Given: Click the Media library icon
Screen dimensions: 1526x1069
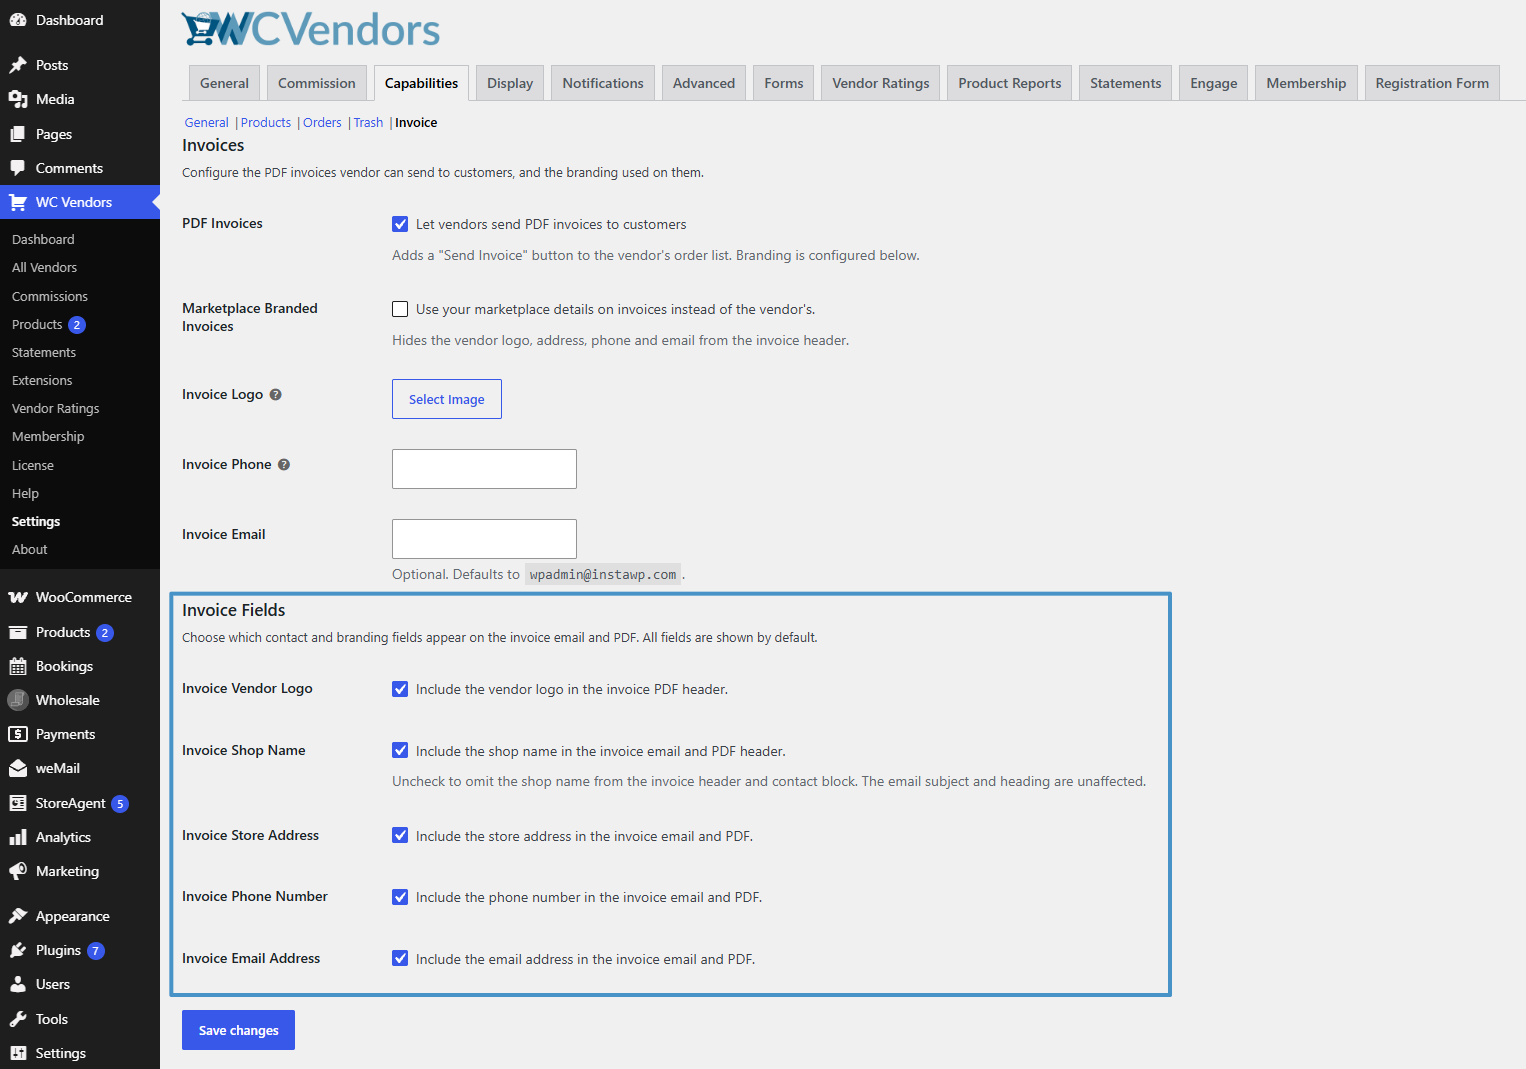Looking at the screenshot, I should pos(18,99).
